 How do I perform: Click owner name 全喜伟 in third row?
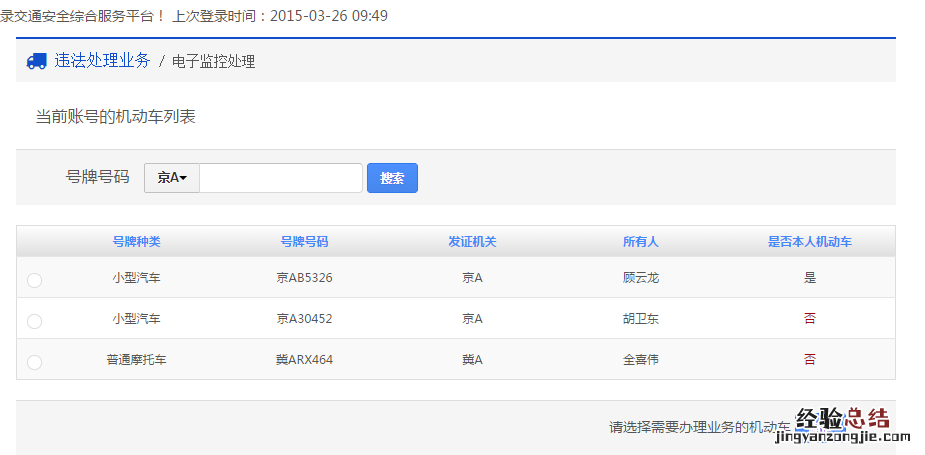tap(640, 360)
